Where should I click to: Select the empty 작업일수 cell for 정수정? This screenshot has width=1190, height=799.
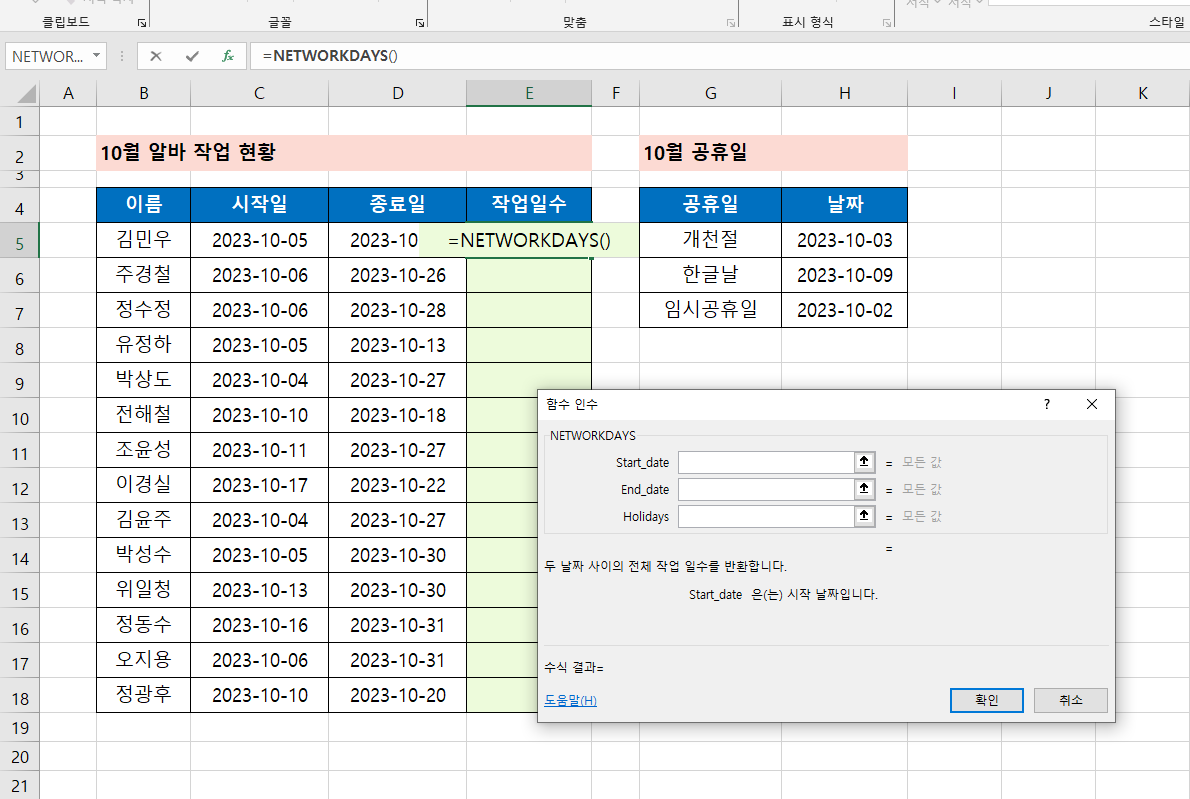(x=529, y=310)
